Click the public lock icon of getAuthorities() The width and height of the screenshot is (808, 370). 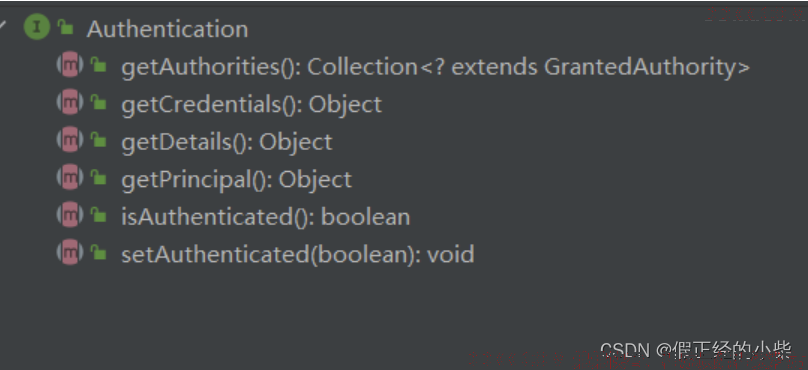pyautogui.click(x=98, y=65)
